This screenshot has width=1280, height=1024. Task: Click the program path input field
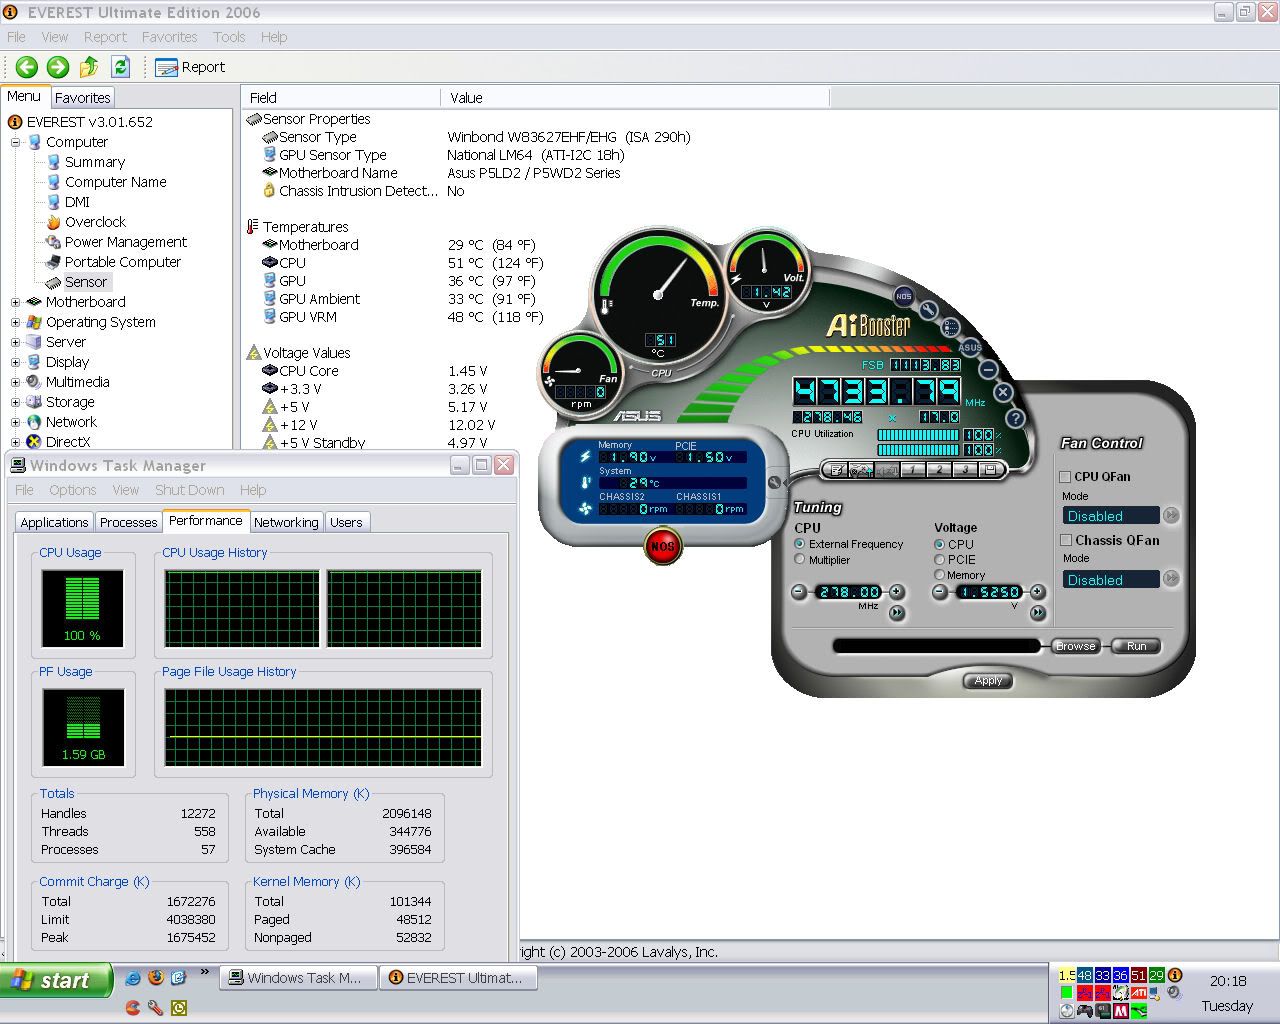click(x=937, y=646)
